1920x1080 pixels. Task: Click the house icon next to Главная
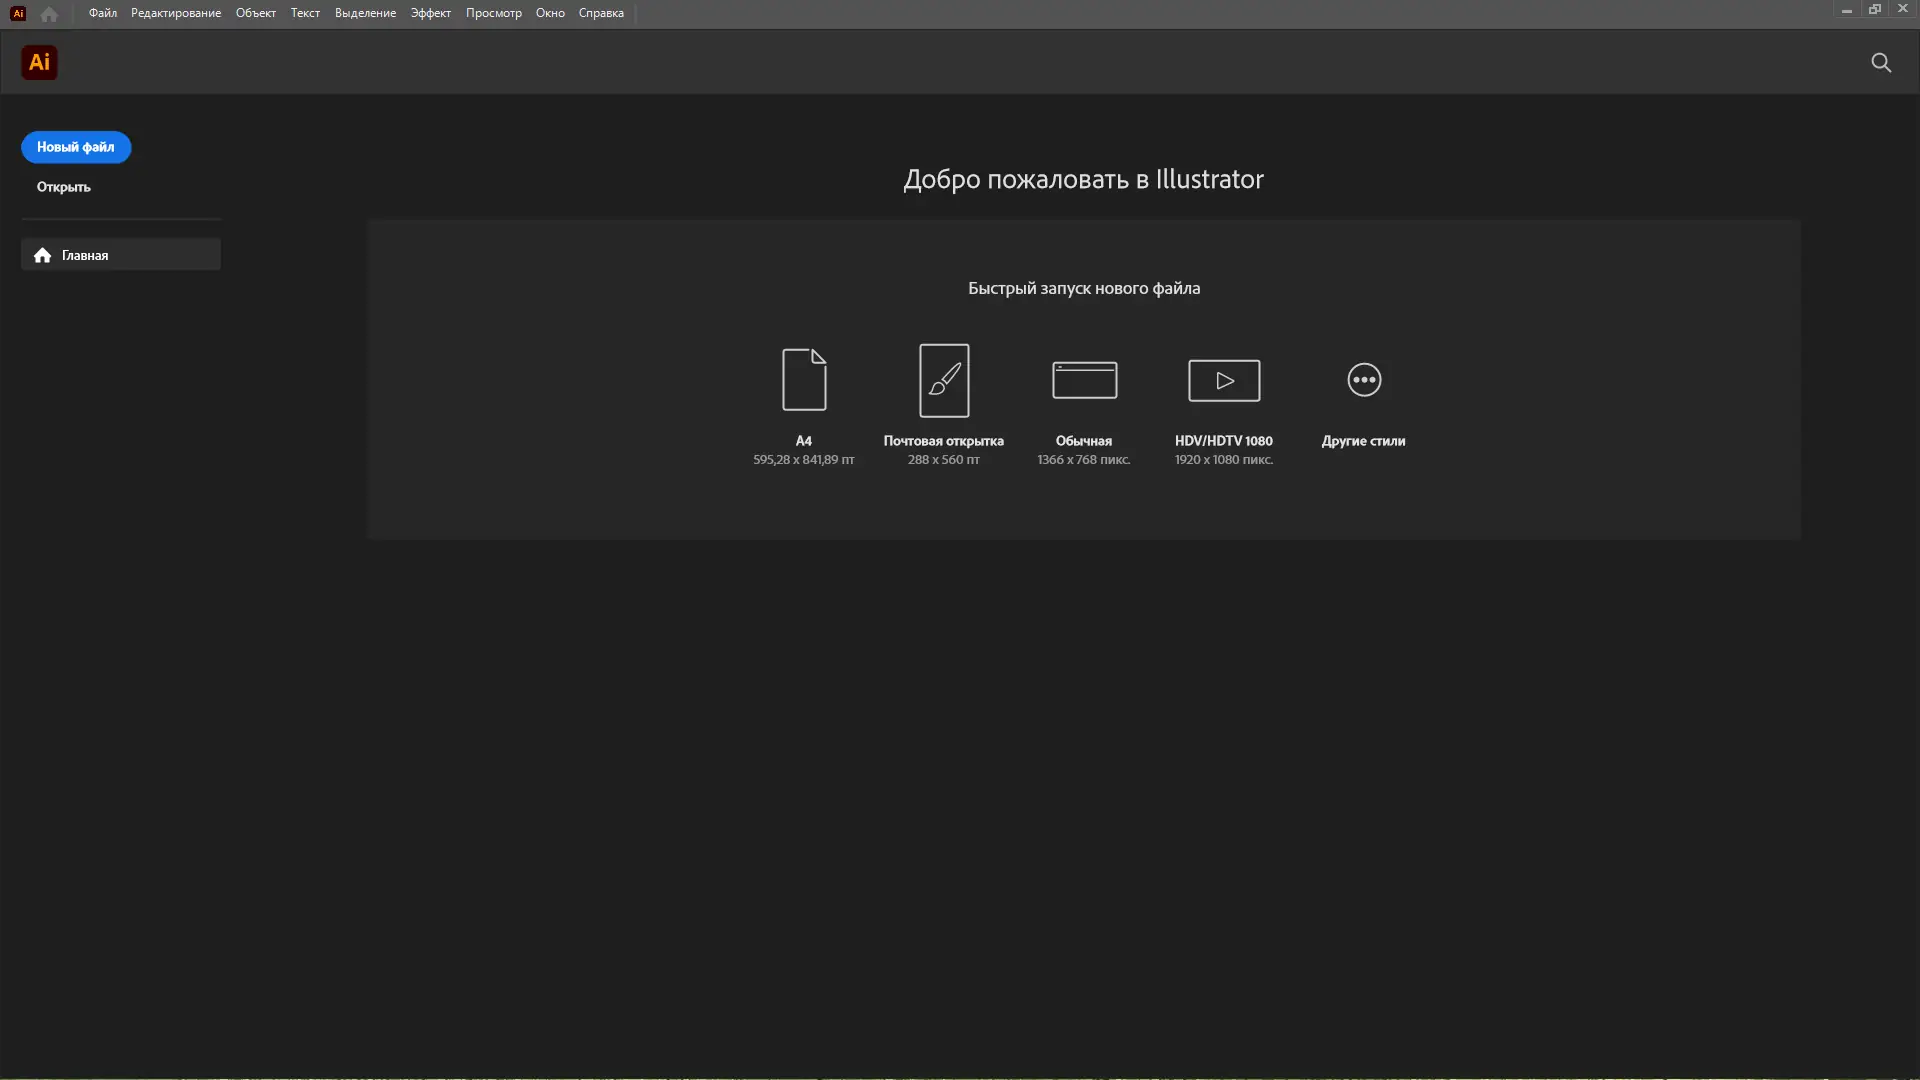[42, 255]
